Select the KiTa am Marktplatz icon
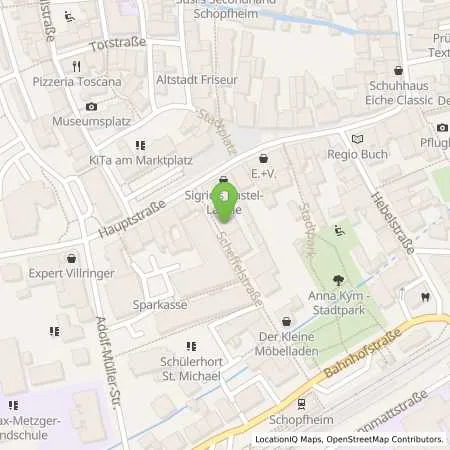The width and height of the screenshot is (450, 450). pyautogui.click(x=141, y=145)
